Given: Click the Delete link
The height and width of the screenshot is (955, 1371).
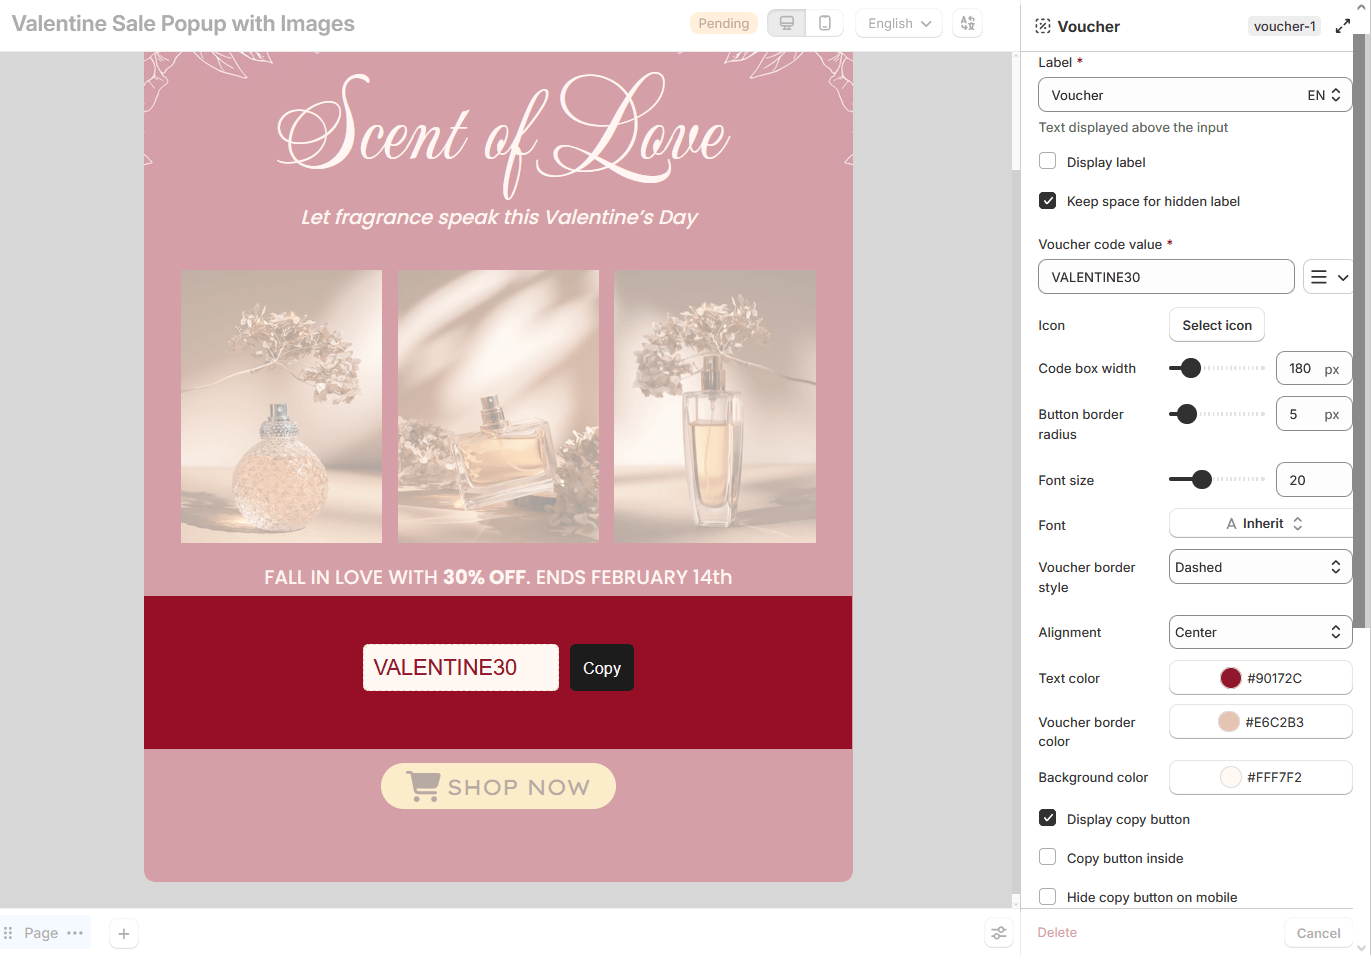Looking at the screenshot, I should click(x=1057, y=932).
